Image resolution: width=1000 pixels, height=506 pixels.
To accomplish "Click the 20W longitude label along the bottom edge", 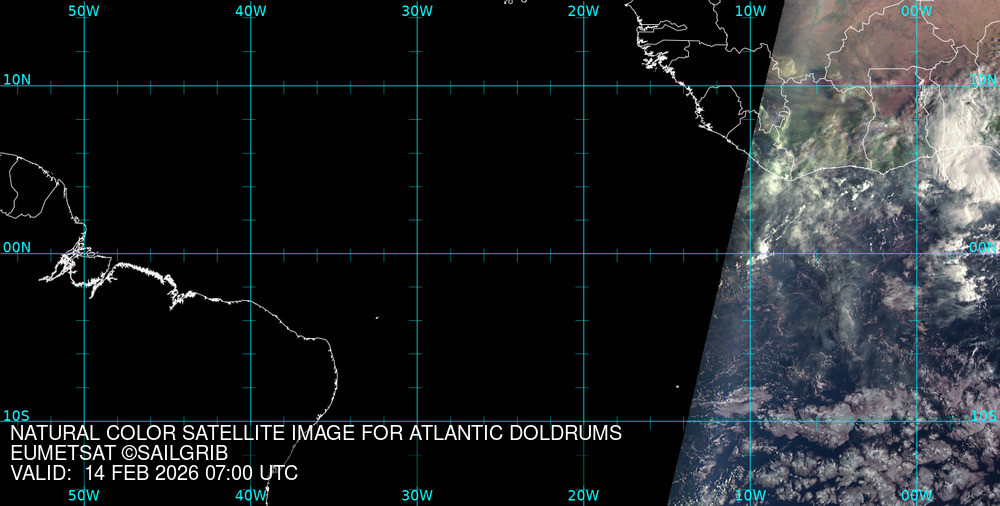I will [x=583, y=495].
